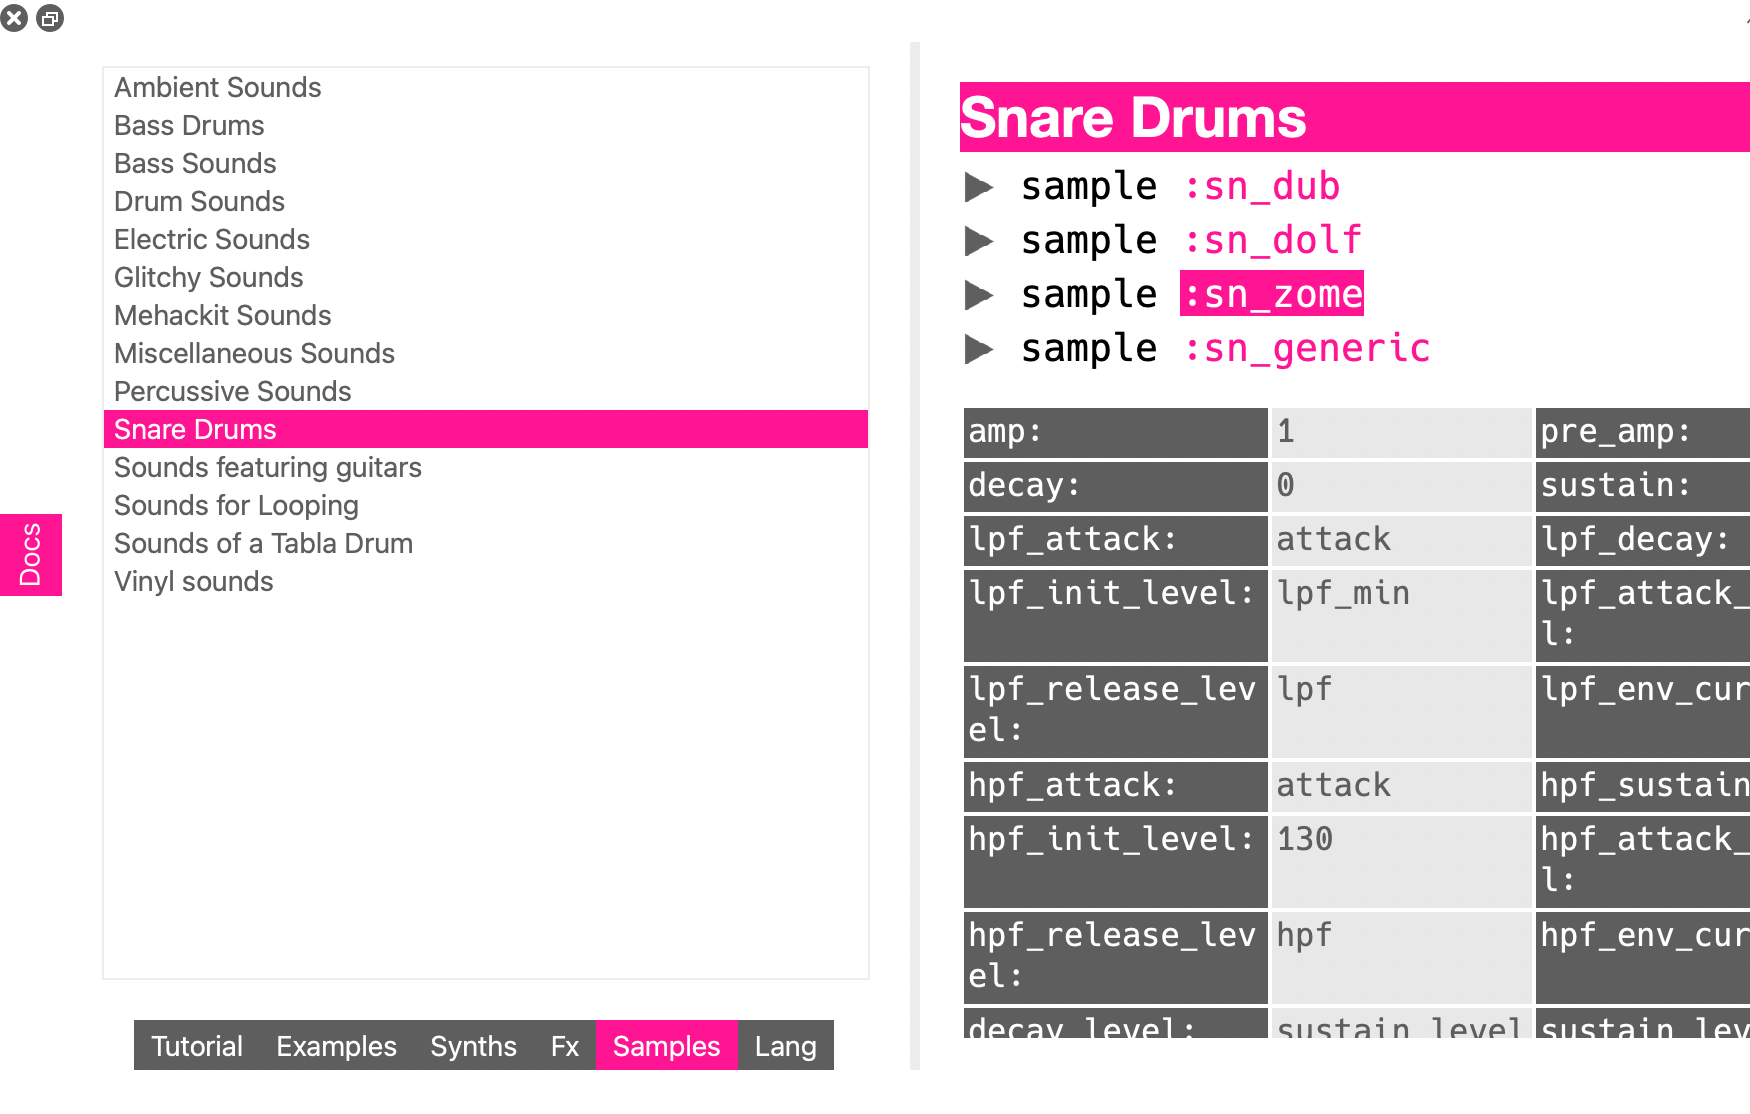This screenshot has height=1114, width=1750.
Task: Choose Sounds of a Tabla Drum
Action: [486, 543]
